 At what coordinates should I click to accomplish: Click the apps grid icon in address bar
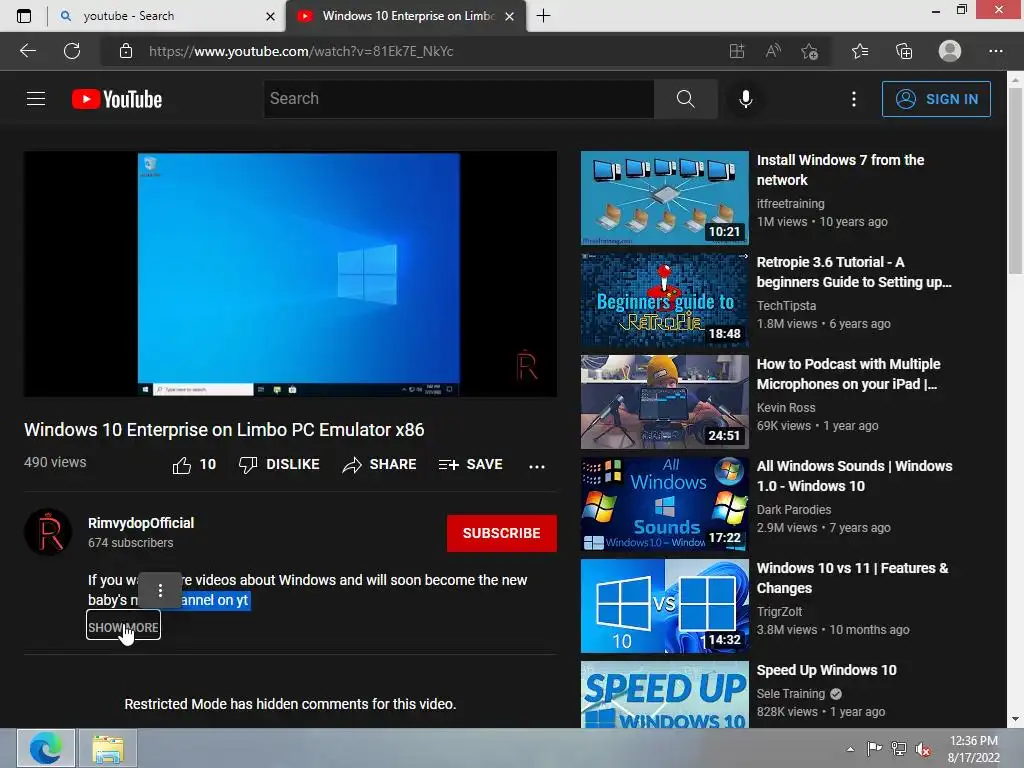[x=737, y=51]
